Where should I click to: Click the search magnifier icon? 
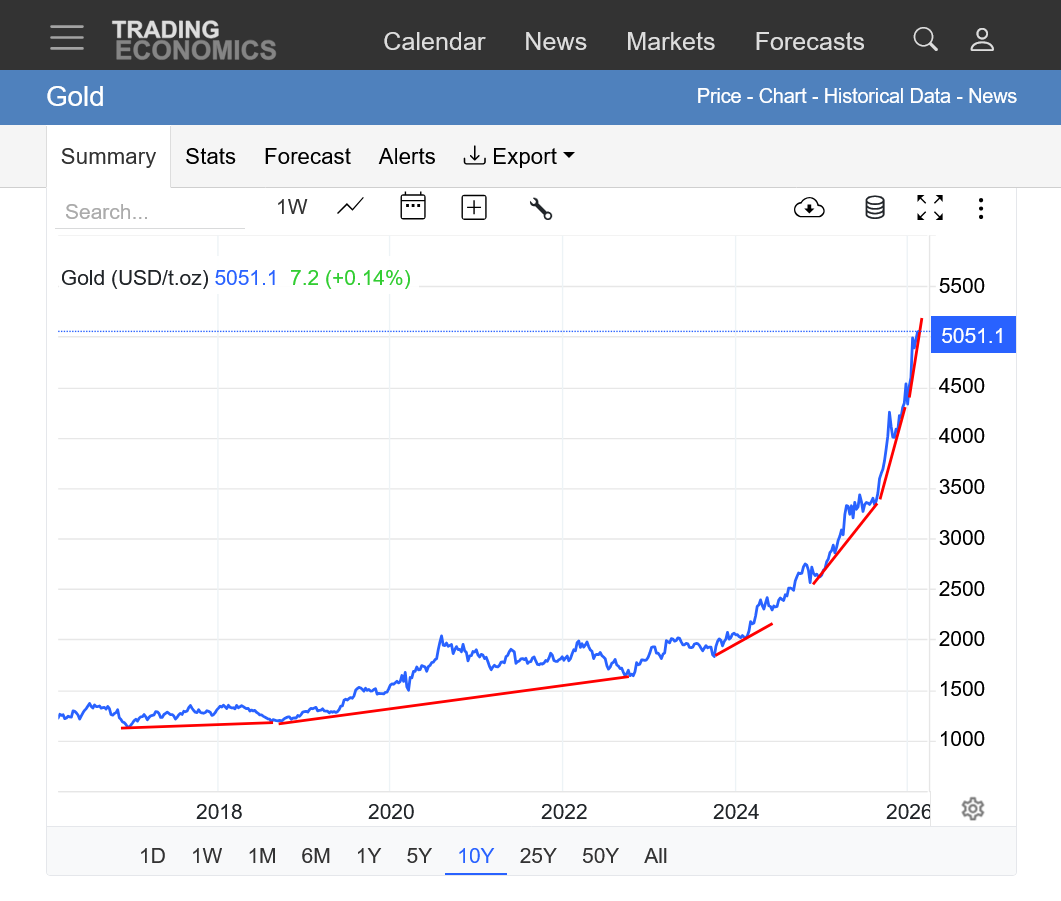point(925,40)
